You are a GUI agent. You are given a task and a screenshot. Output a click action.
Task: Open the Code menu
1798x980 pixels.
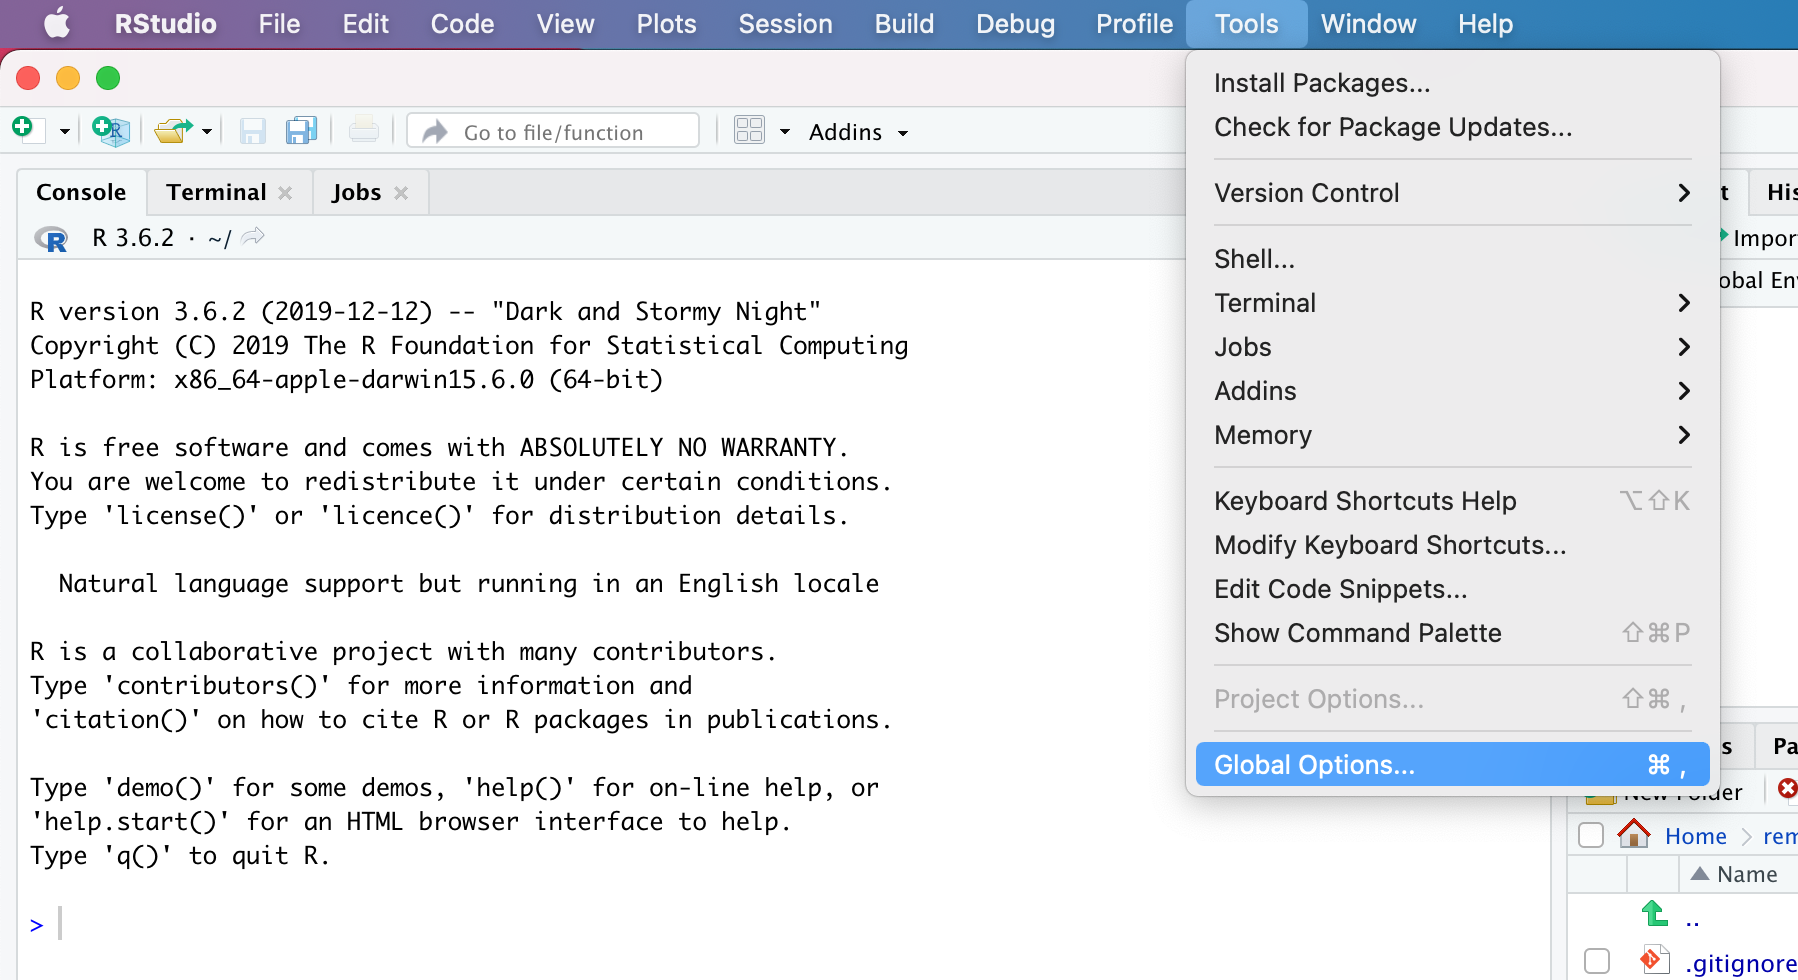coord(462,24)
